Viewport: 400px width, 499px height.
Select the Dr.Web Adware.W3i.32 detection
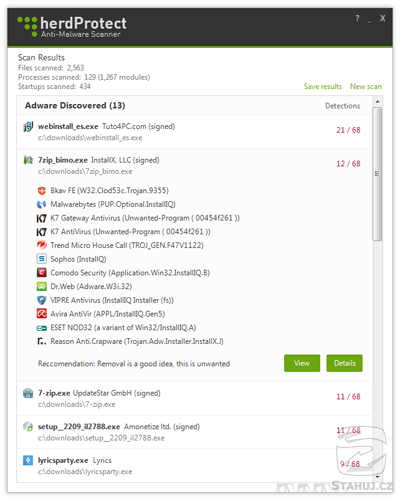tap(91, 287)
